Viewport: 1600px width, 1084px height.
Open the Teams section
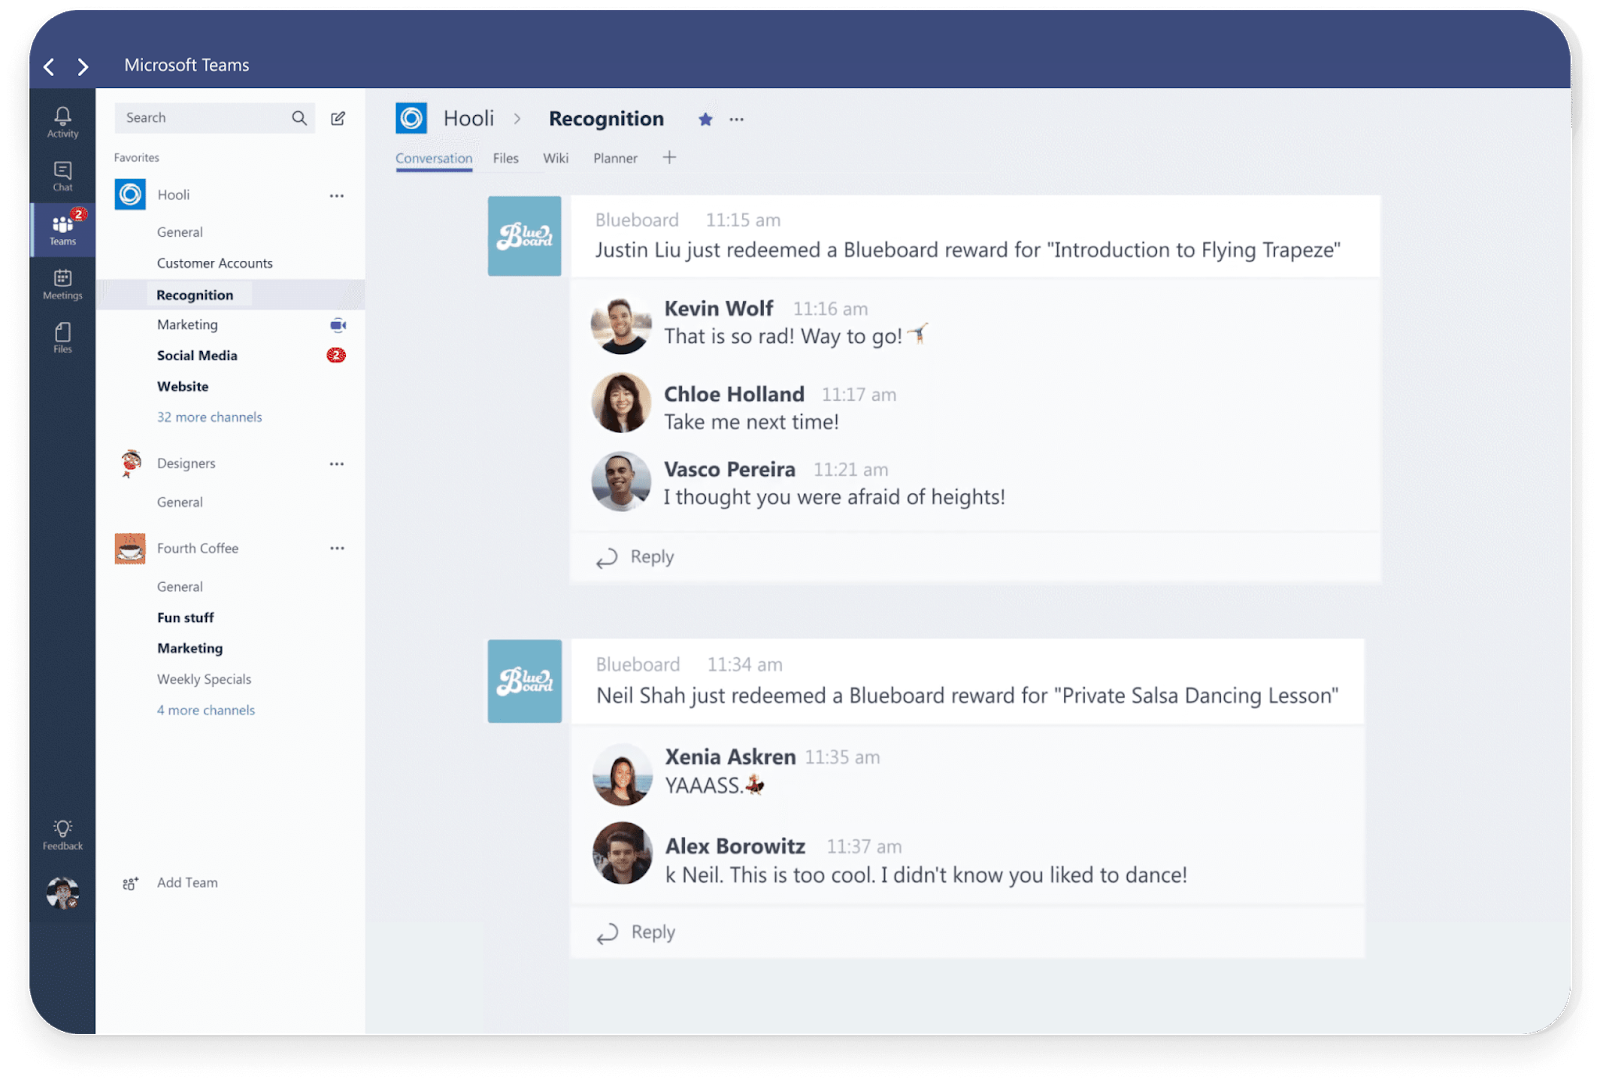[63, 229]
